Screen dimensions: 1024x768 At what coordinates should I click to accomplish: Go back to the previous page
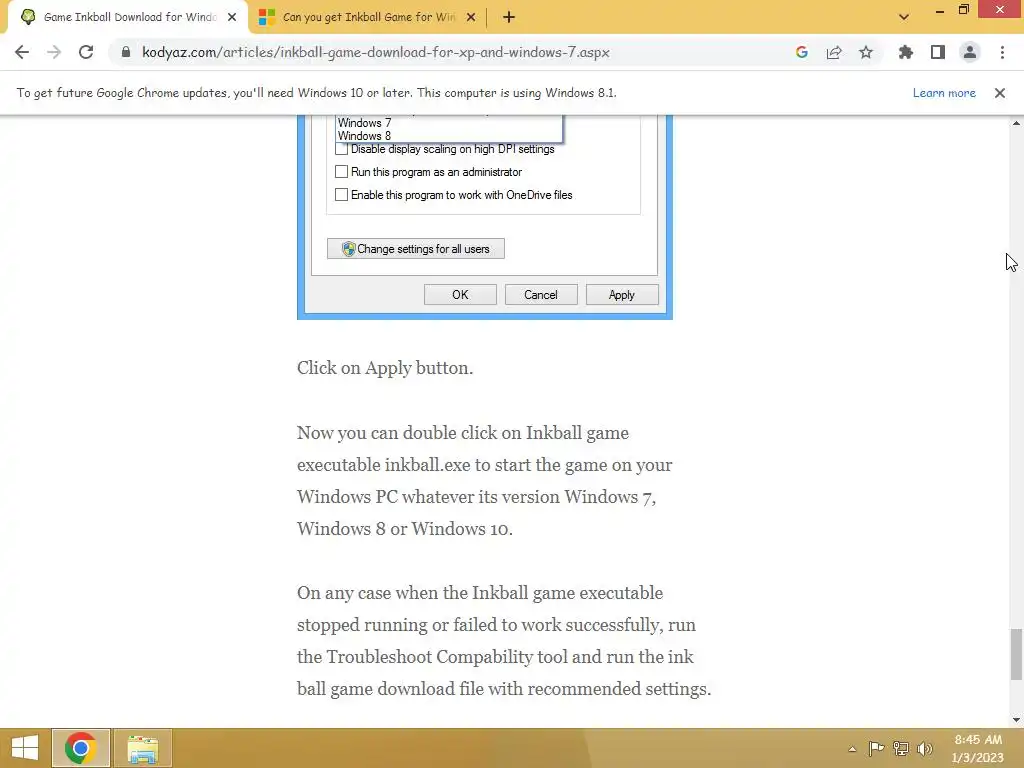[x=22, y=52]
